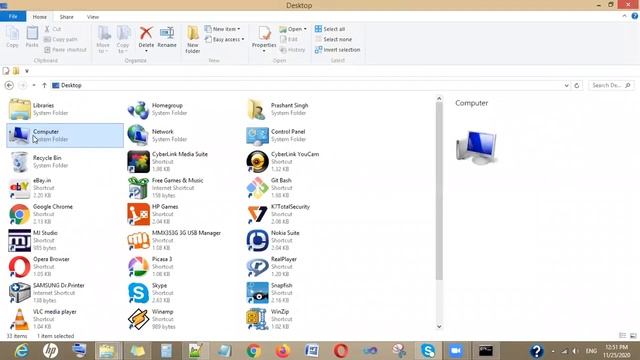Select CyberLink YouCam shortcut icon
The height and width of the screenshot is (360, 640).
pos(257,162)
